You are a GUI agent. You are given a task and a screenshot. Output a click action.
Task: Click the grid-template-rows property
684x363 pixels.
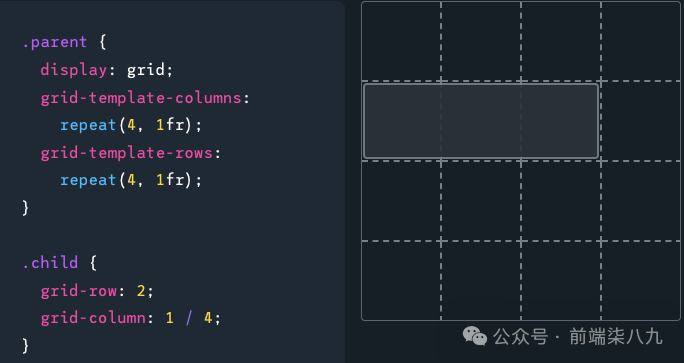pyautogui.click(x=127, y=153)
